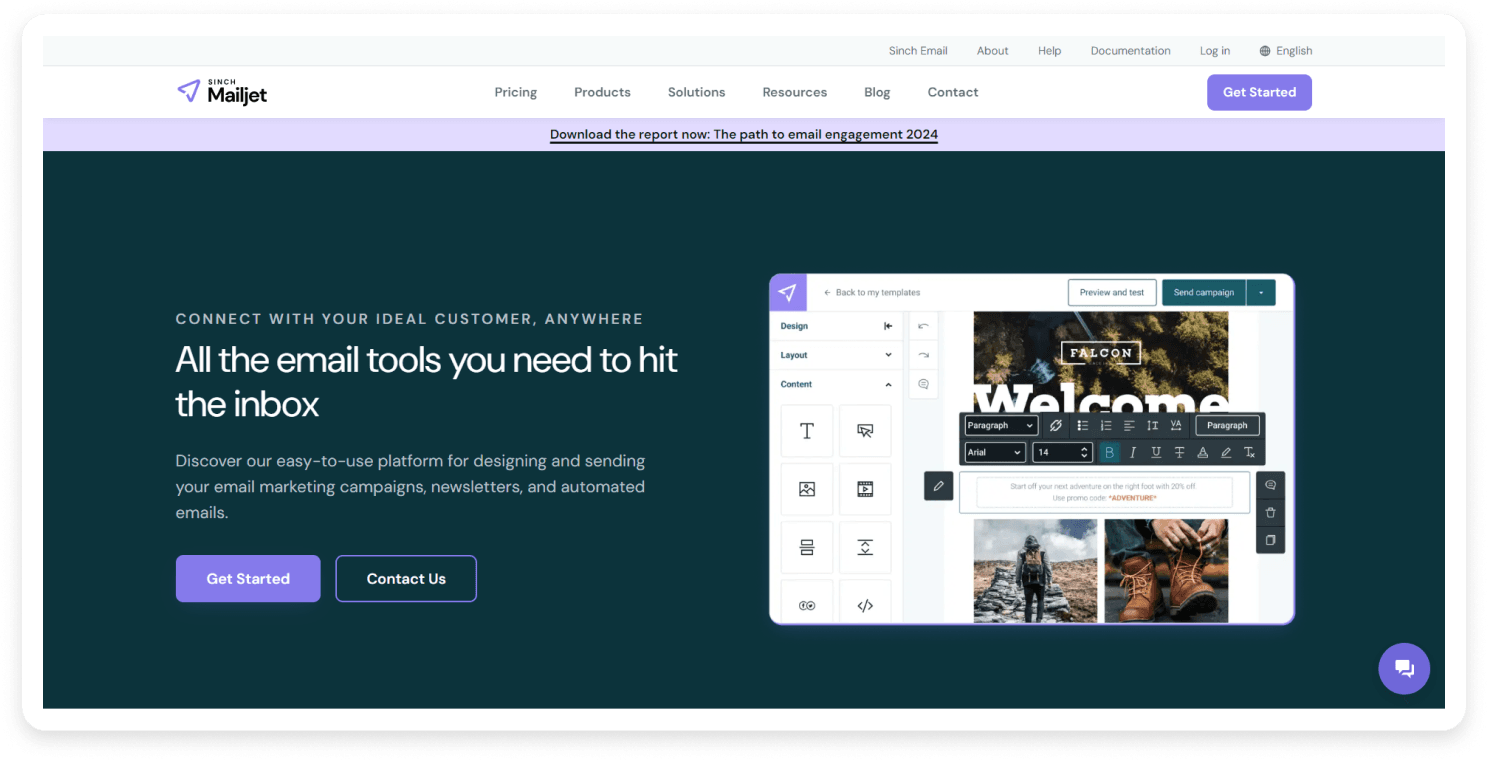Click comment icon below the redo arrow

coord(923,384)
